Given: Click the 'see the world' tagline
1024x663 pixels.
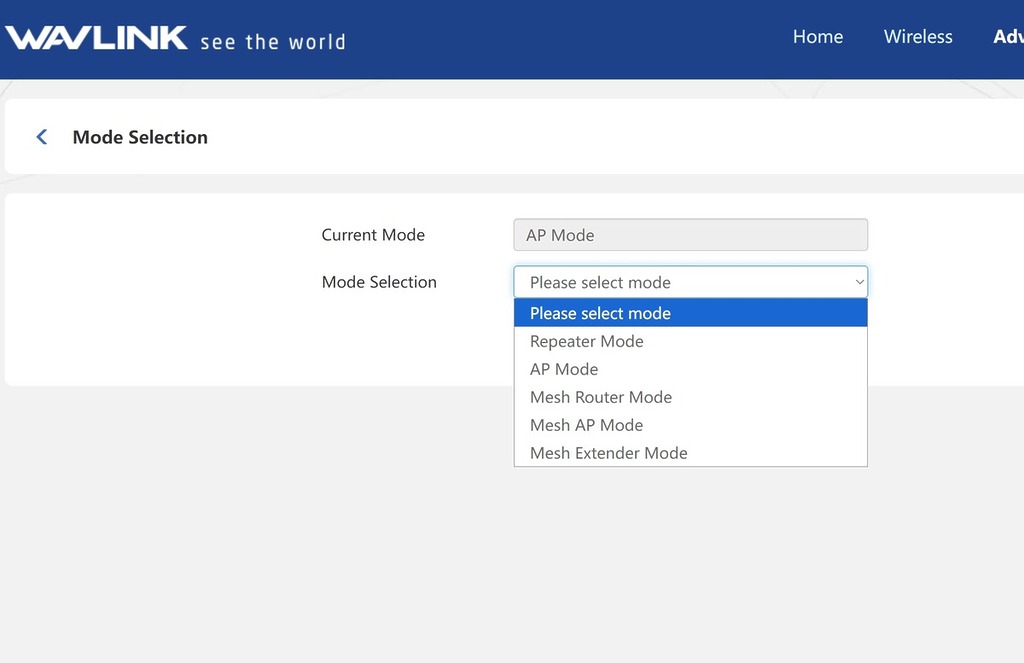Looking at the screenshot, I should click(273, 42).
